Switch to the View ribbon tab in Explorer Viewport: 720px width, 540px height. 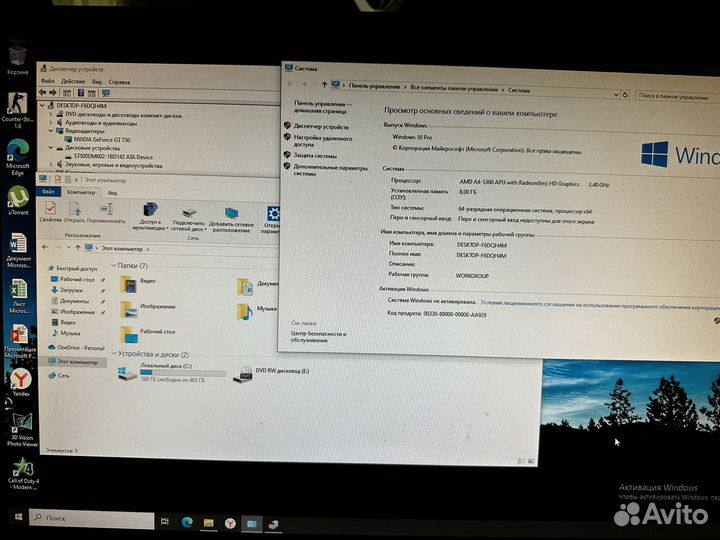112,193
